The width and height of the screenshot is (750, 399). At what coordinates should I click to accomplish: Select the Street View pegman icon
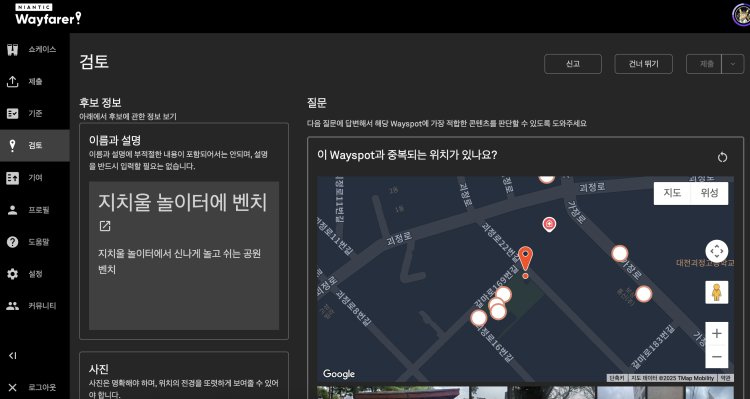(x=717, y=292)
